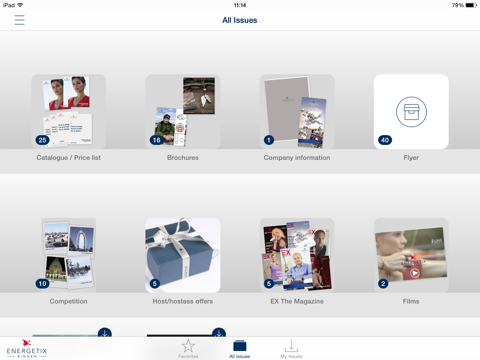Tap the play icon on Films thumbnail
480x360 pixels.
(414, 273)
